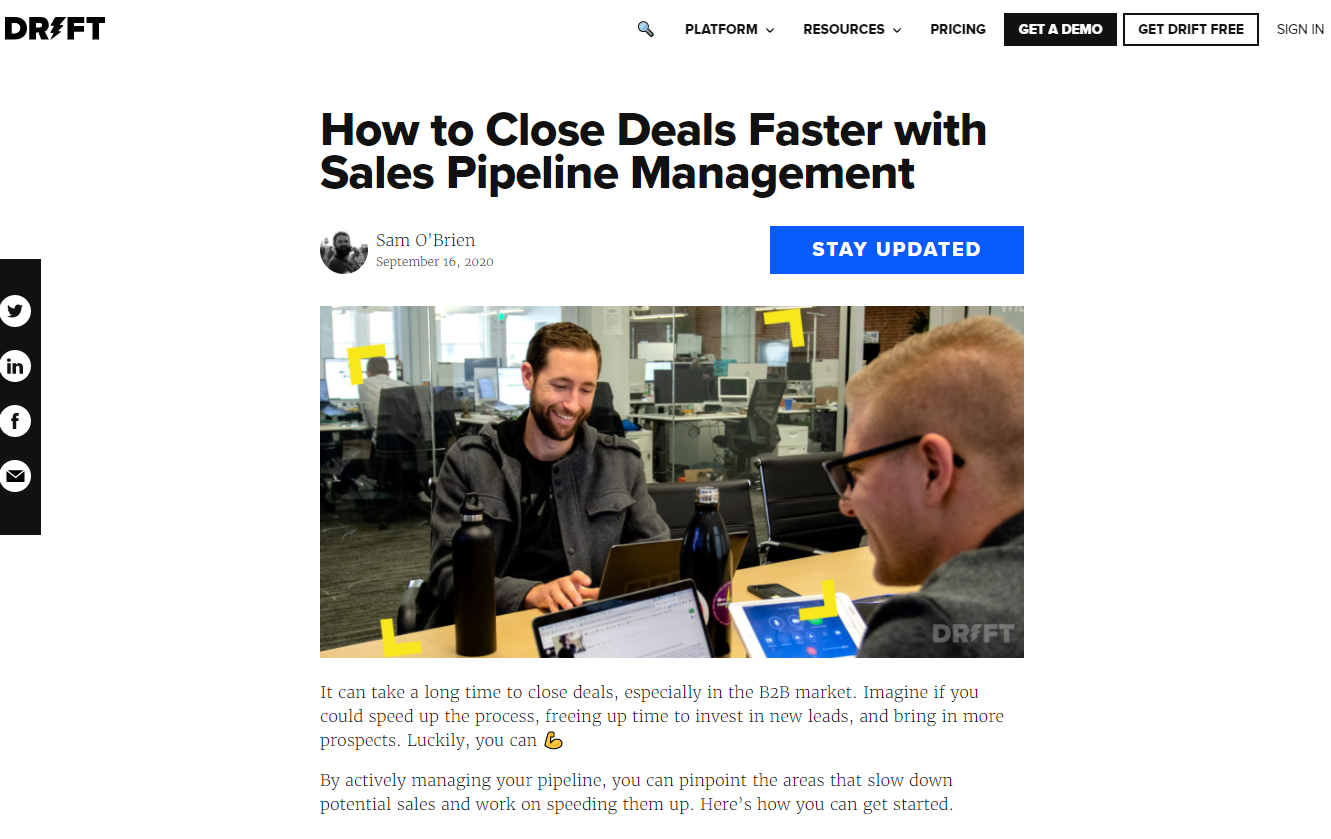Share article via email envelope icon
1331x839 pixels.
coord(15,476)
